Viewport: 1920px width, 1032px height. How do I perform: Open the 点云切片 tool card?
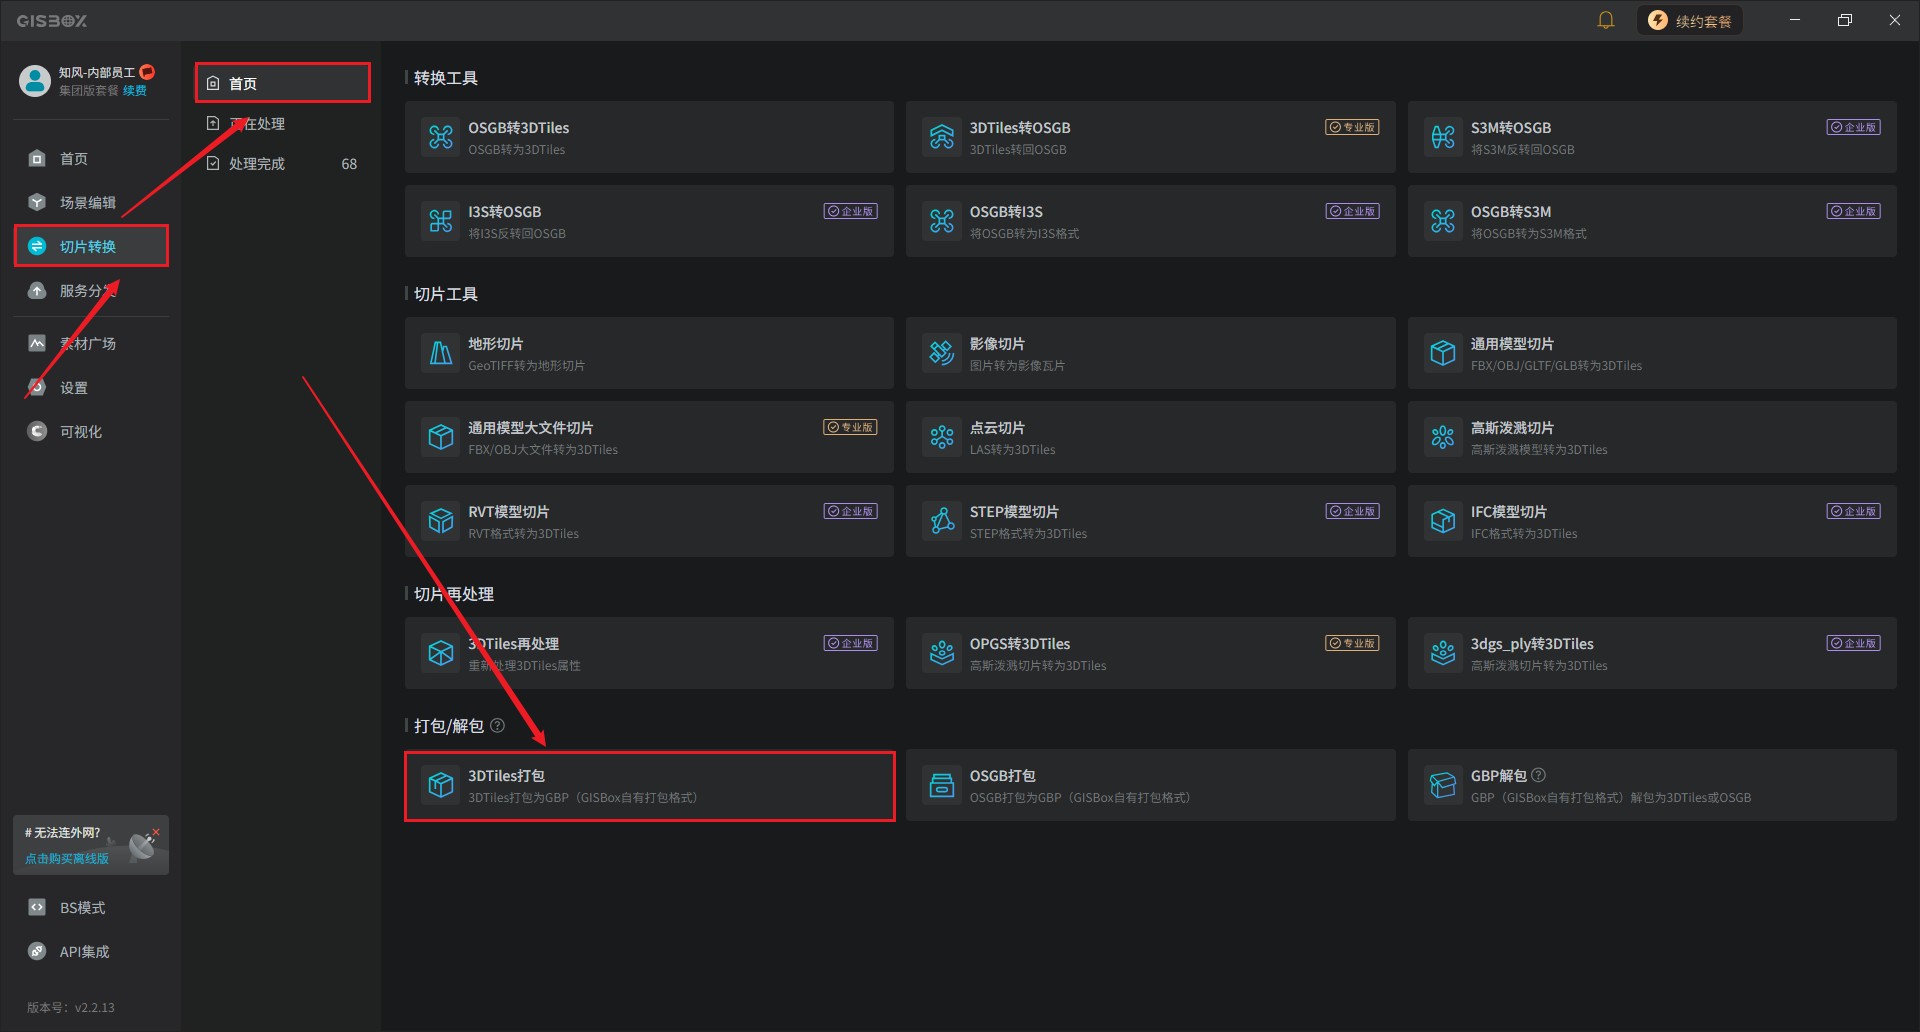1151,437
